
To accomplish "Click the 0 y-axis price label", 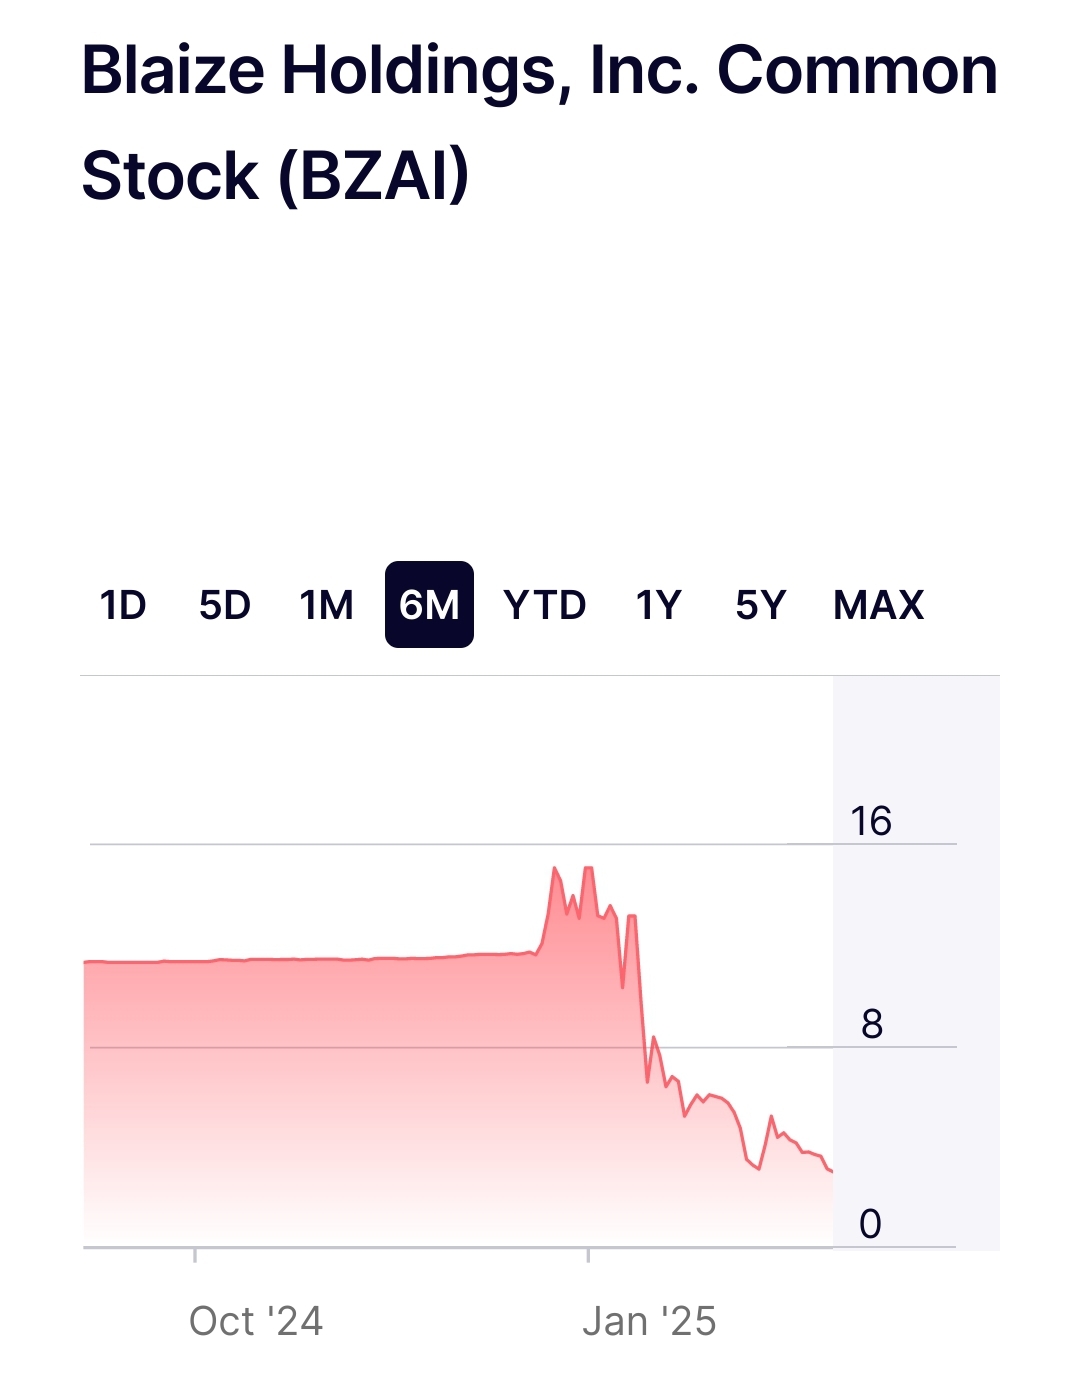I will 870,1224.
